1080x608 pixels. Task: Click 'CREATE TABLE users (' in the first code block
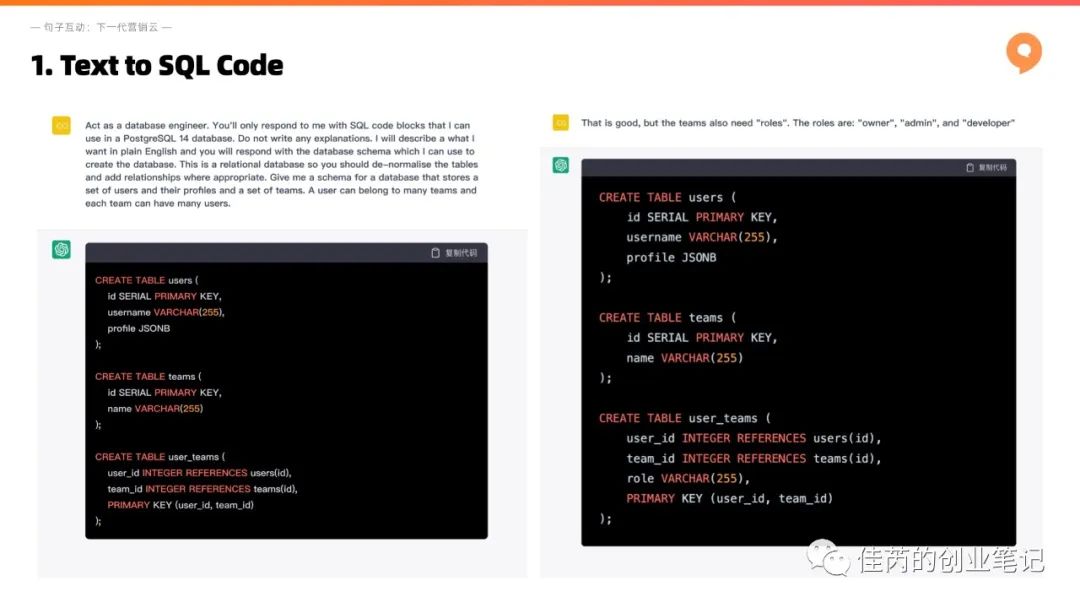147,280
